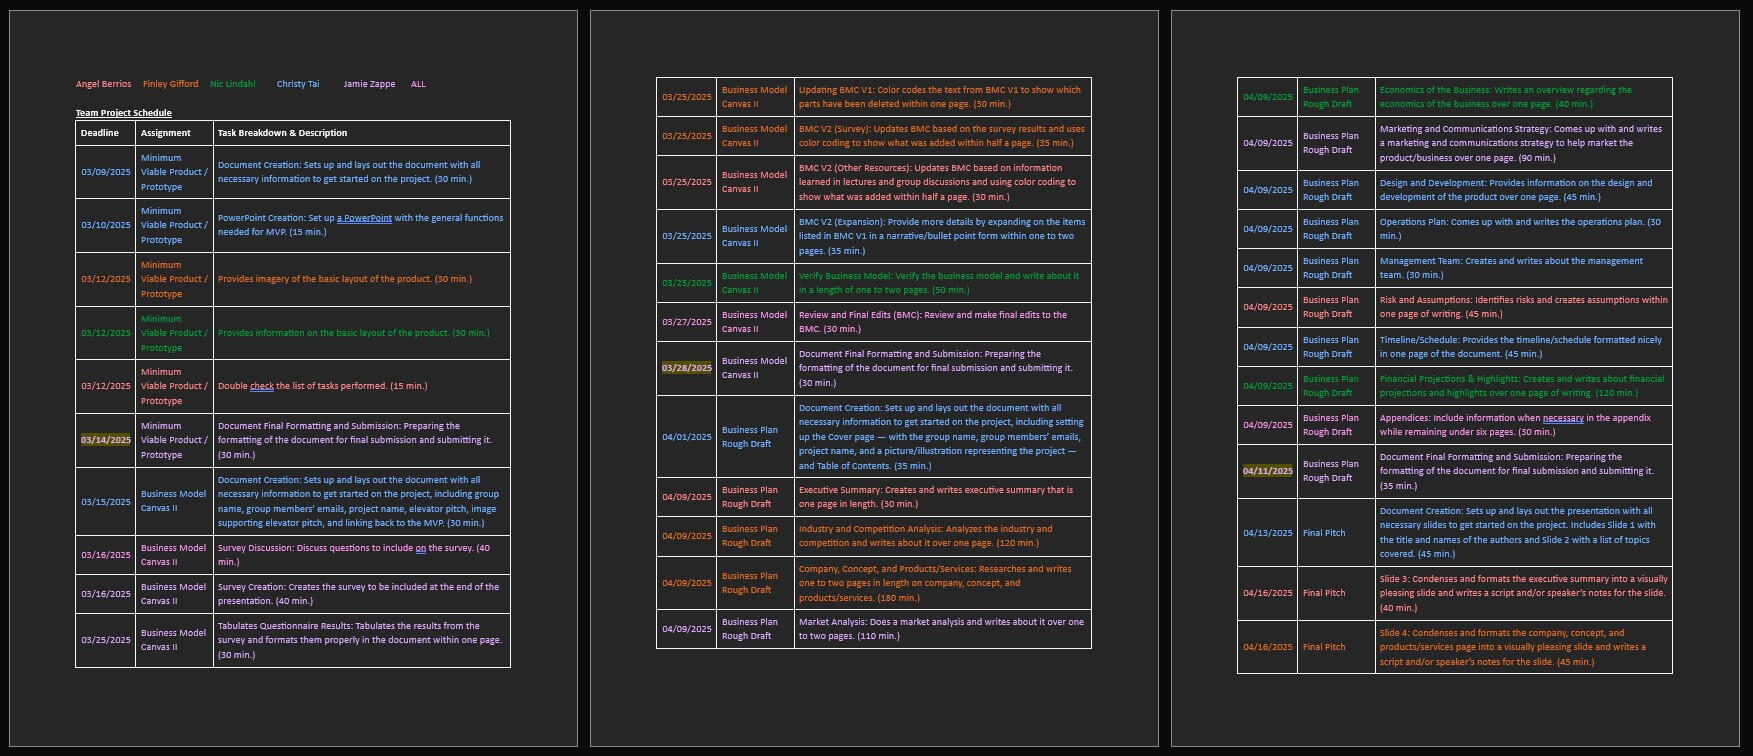The height and width of the screenshot is (756, 1753).
Task: Click the Assignment column header
Action: 165,133
